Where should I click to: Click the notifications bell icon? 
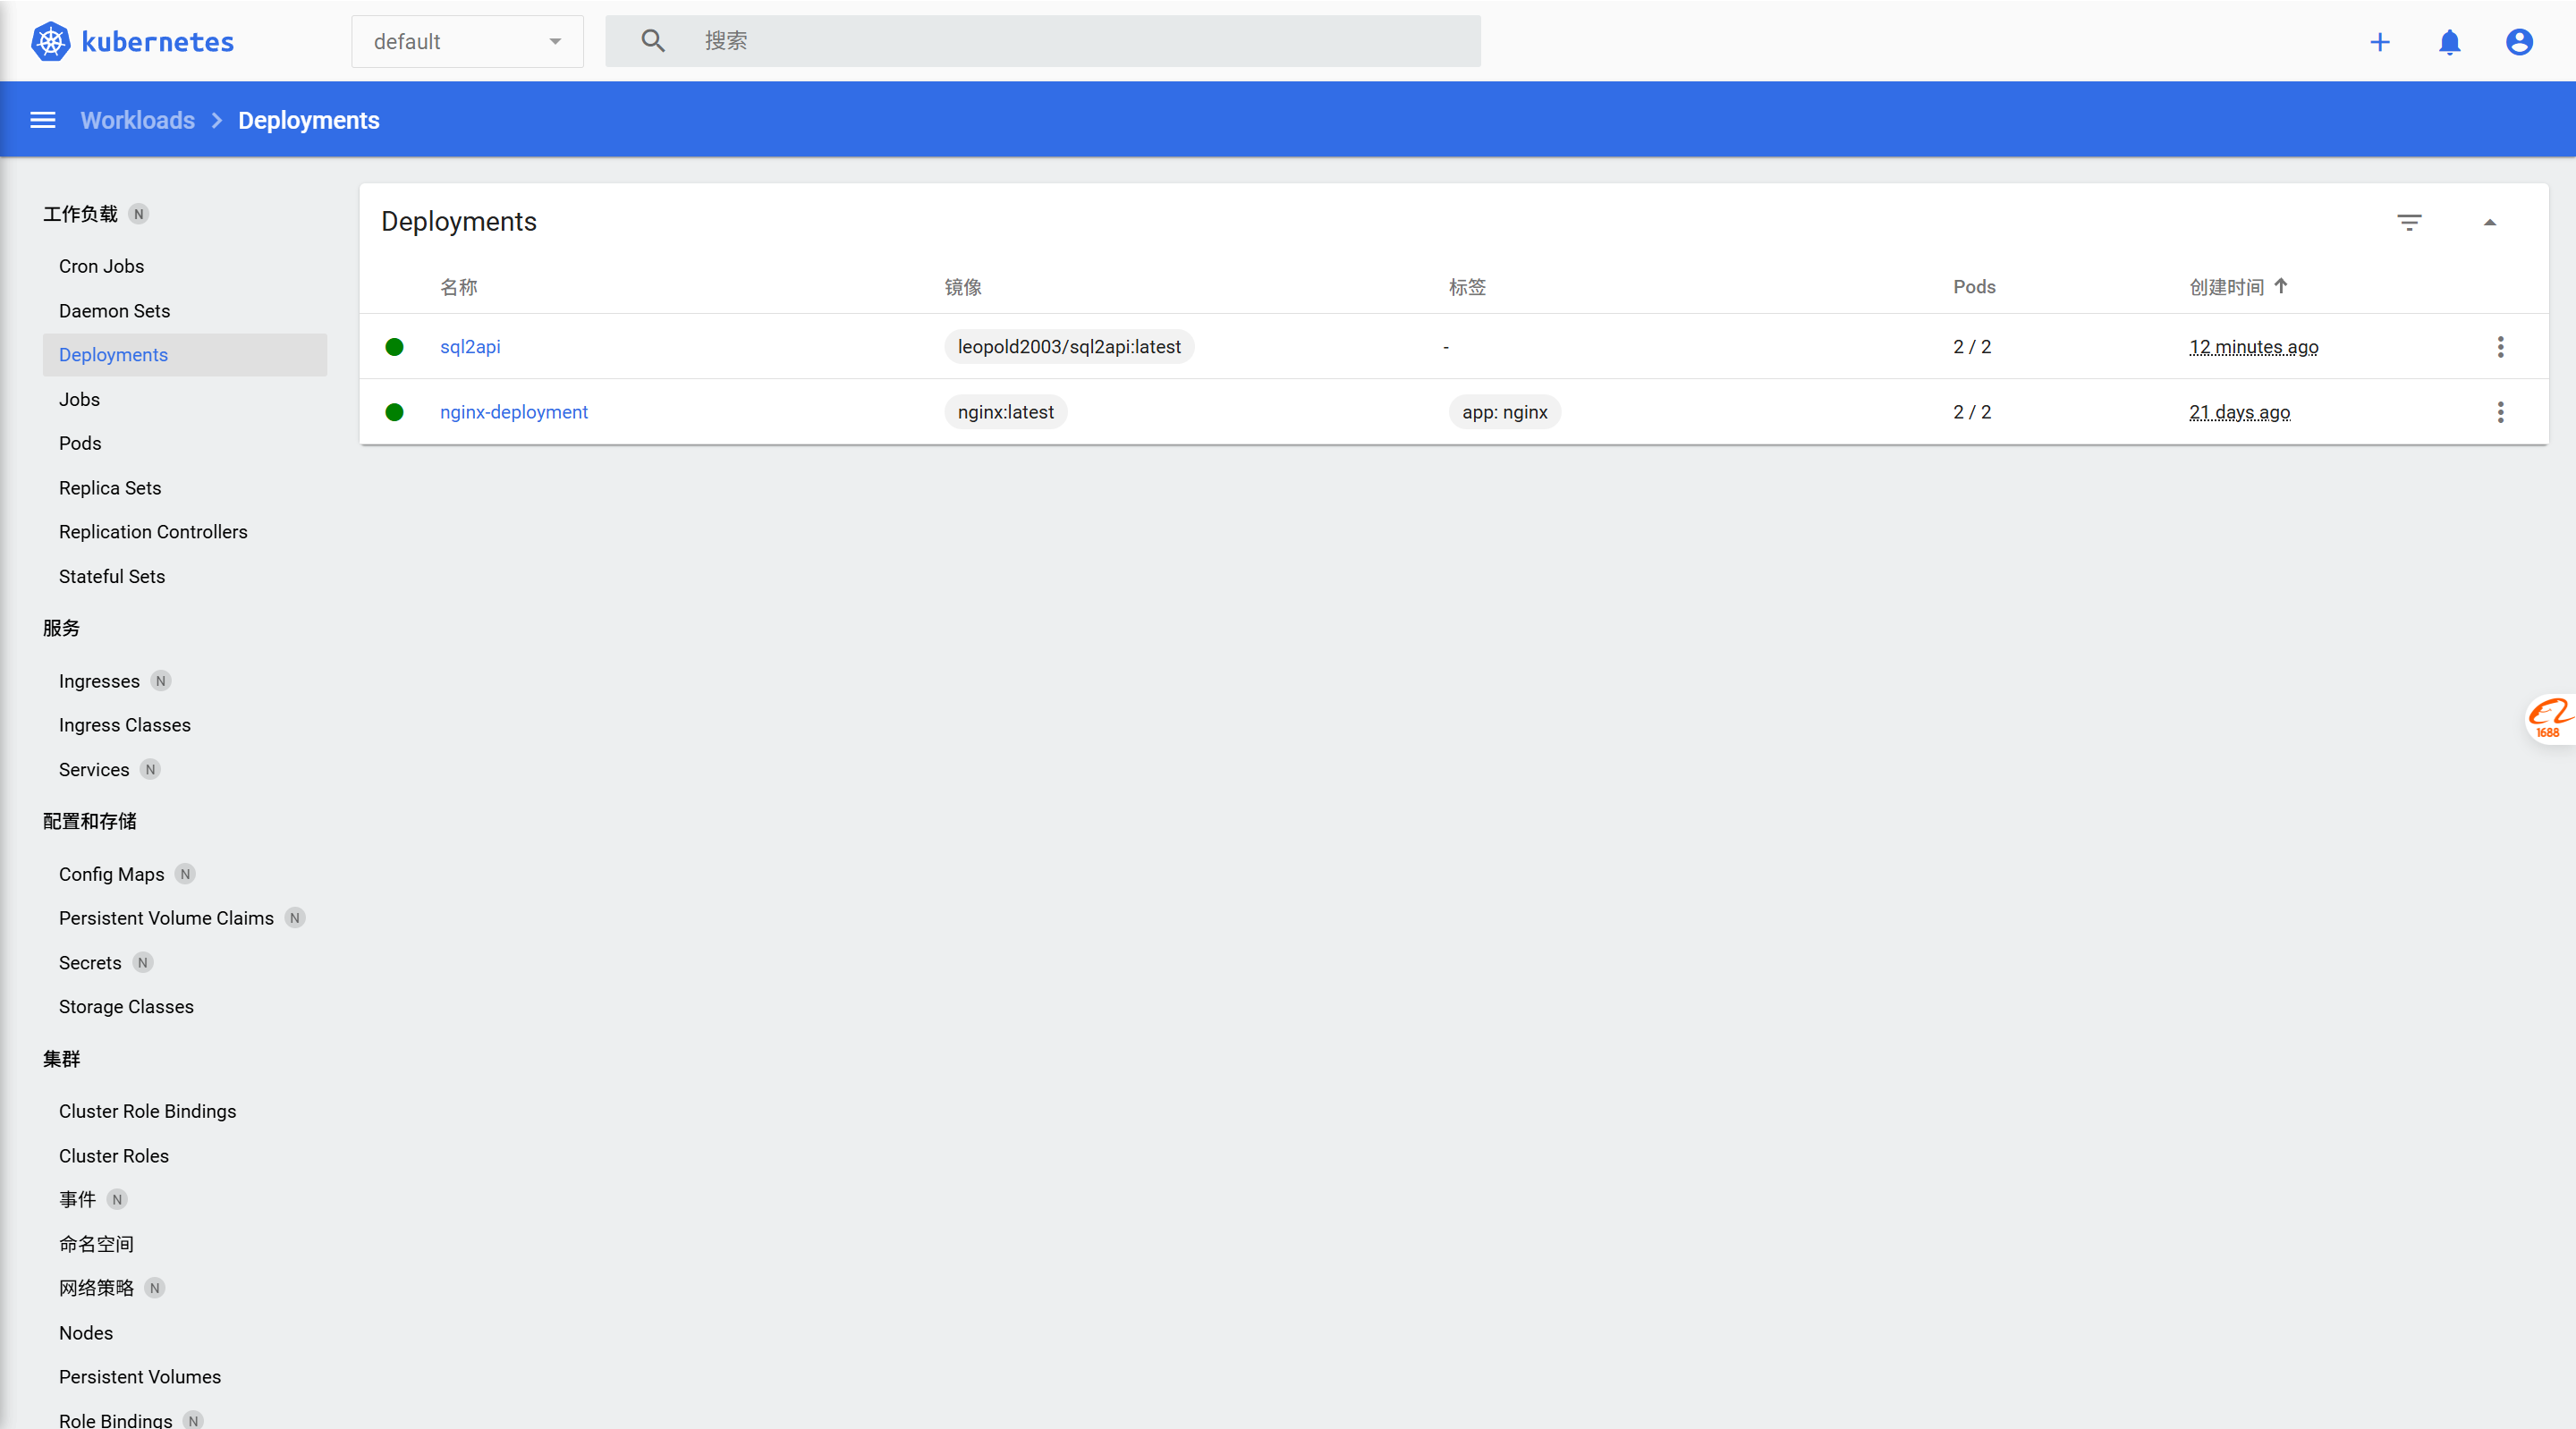pyautogui.click(x=2450, y=42)
